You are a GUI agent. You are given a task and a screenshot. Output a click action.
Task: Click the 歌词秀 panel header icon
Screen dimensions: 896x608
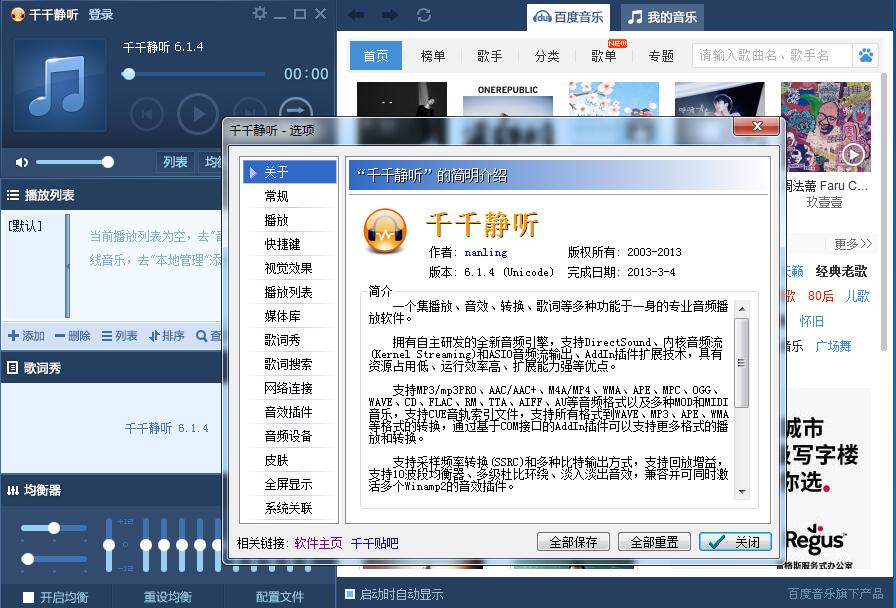click(12, 368)
